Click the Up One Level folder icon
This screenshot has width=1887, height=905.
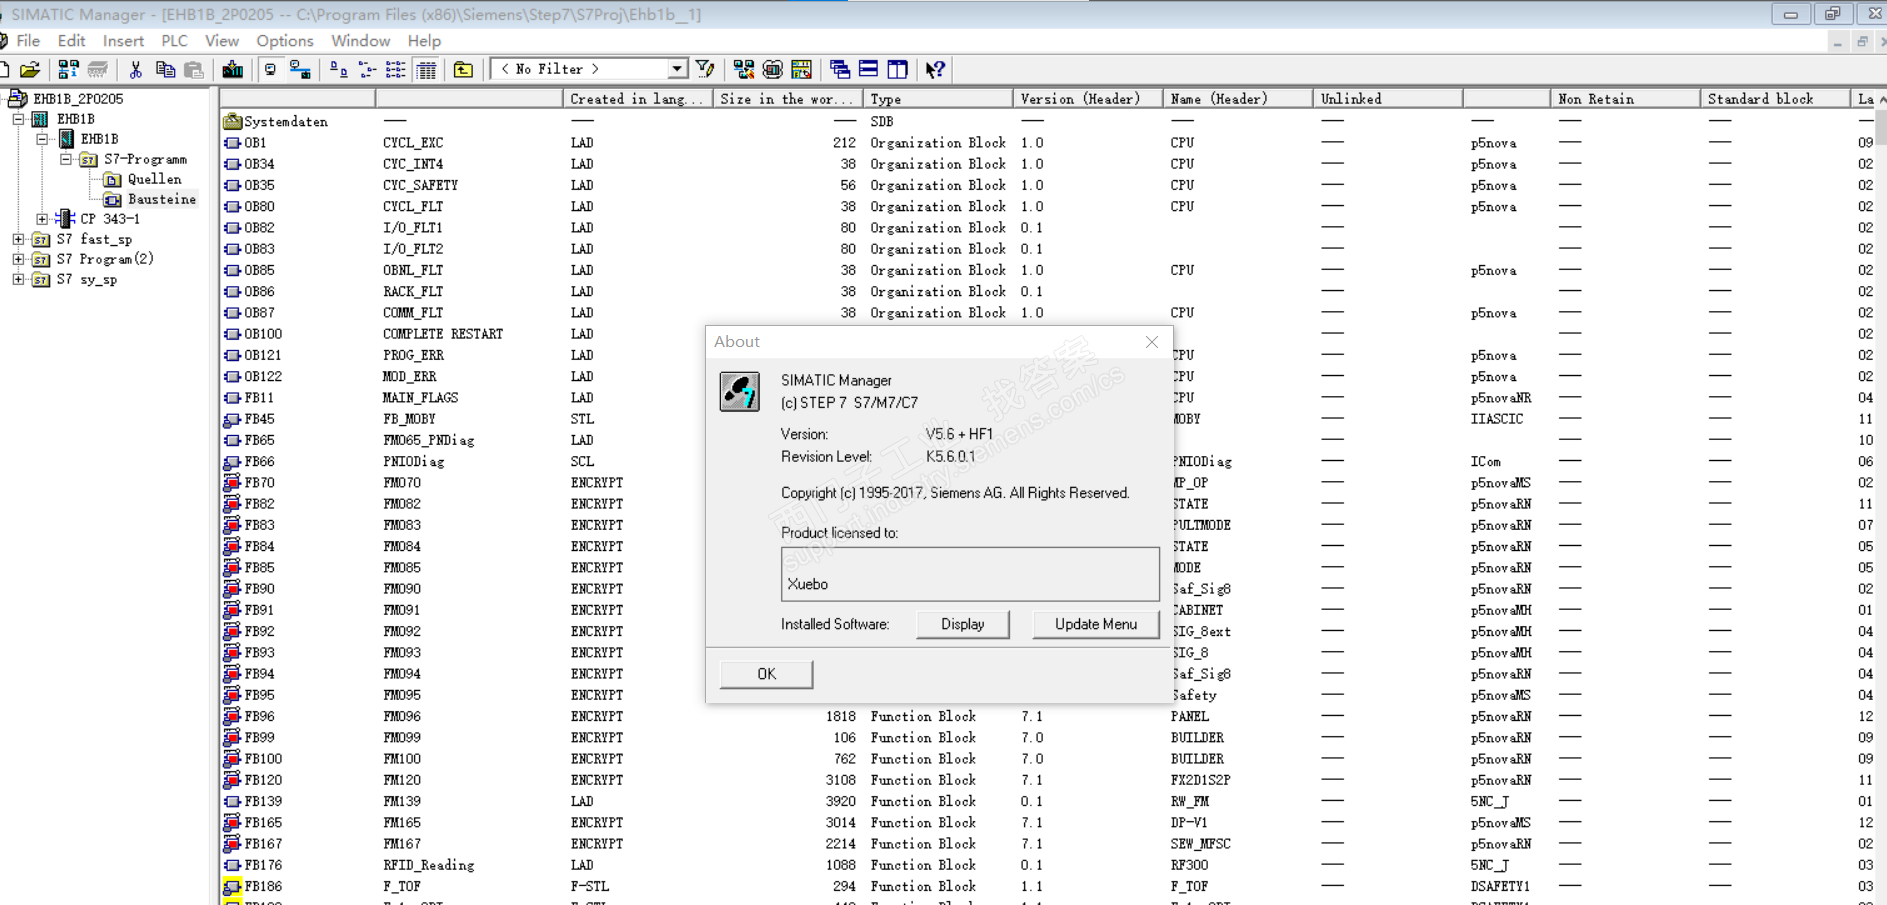(463, 69)
